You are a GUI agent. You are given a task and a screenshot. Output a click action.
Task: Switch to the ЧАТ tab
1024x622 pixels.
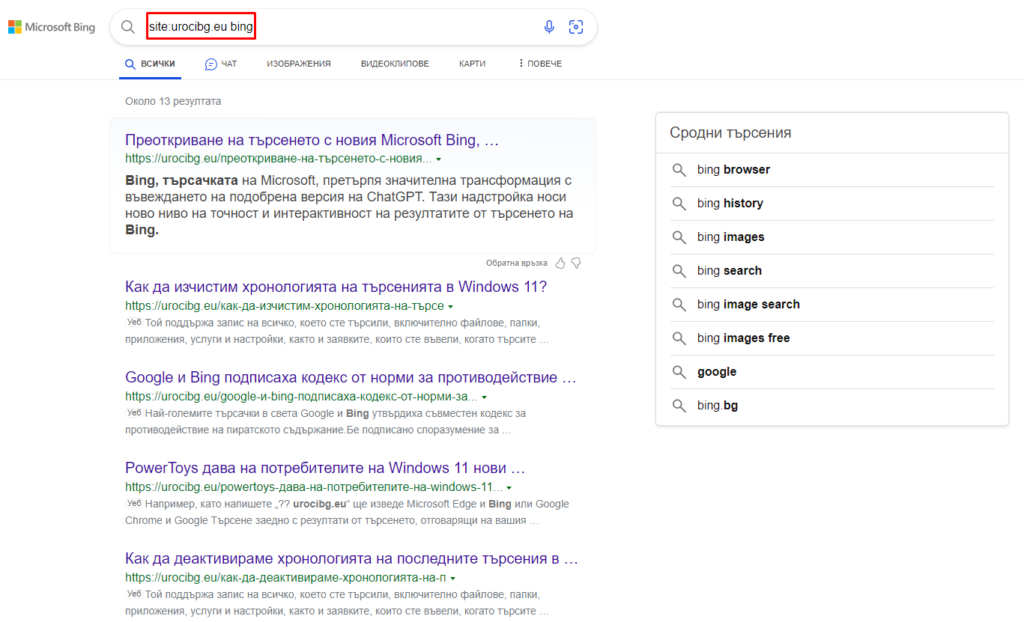click(221, 64)
